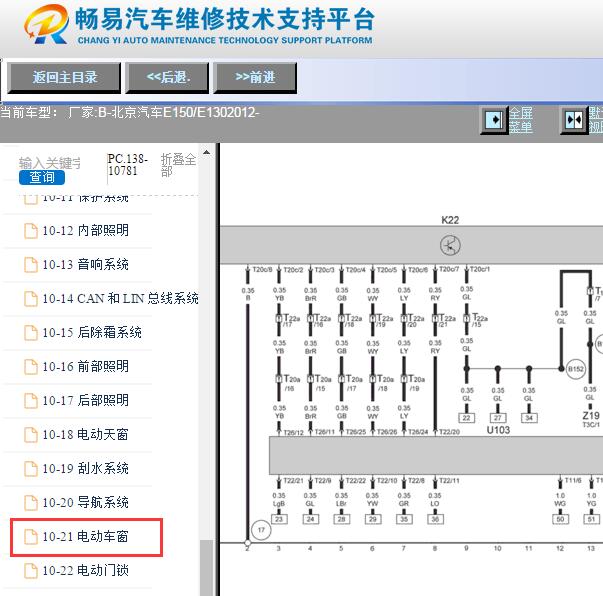This screenshot has width=603, height=596.
Task: Click the keyword search input field
Action: [x=50, y=163]
